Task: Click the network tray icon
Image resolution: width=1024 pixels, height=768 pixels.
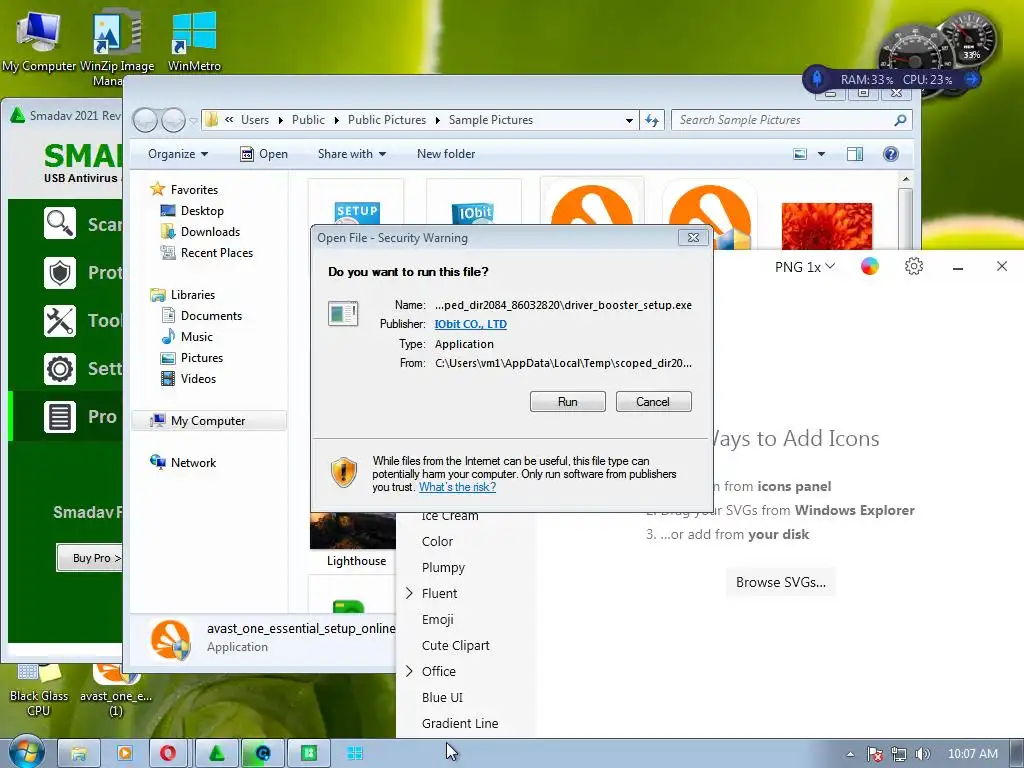Action: (899, 754)
